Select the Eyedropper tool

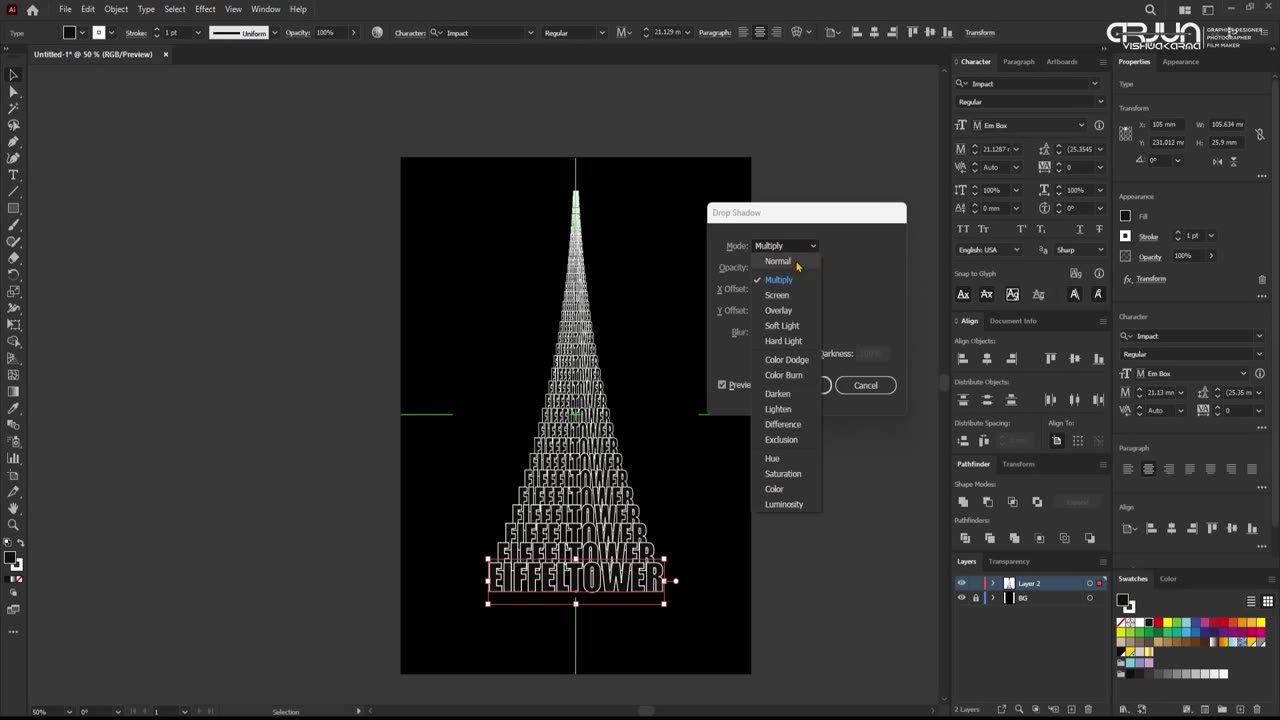[13, 408]
